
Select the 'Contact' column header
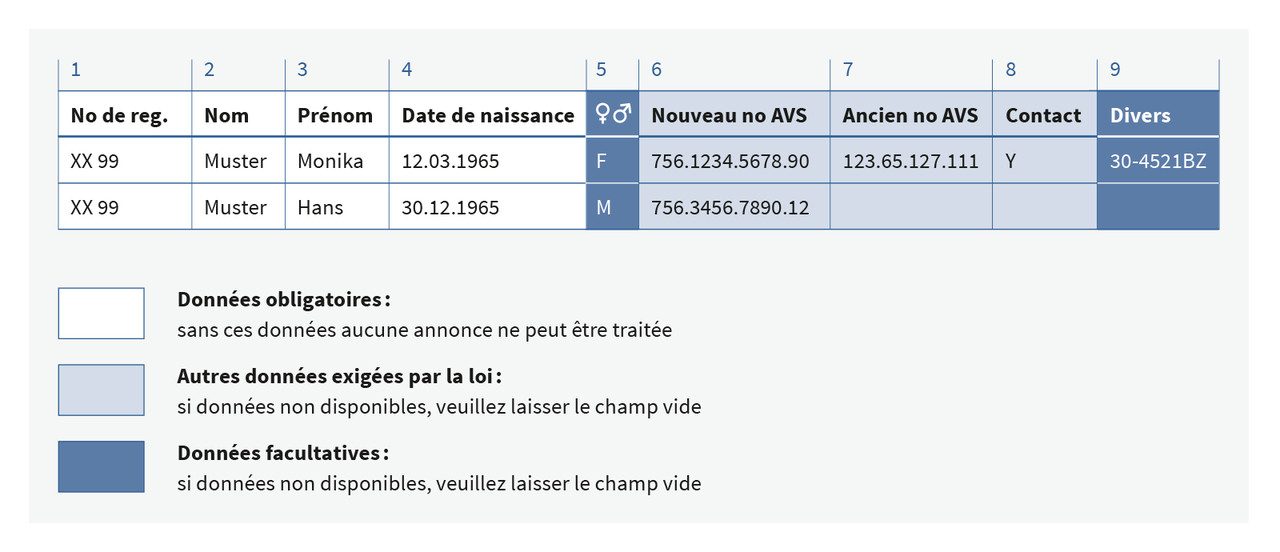tap(1043, 115)
